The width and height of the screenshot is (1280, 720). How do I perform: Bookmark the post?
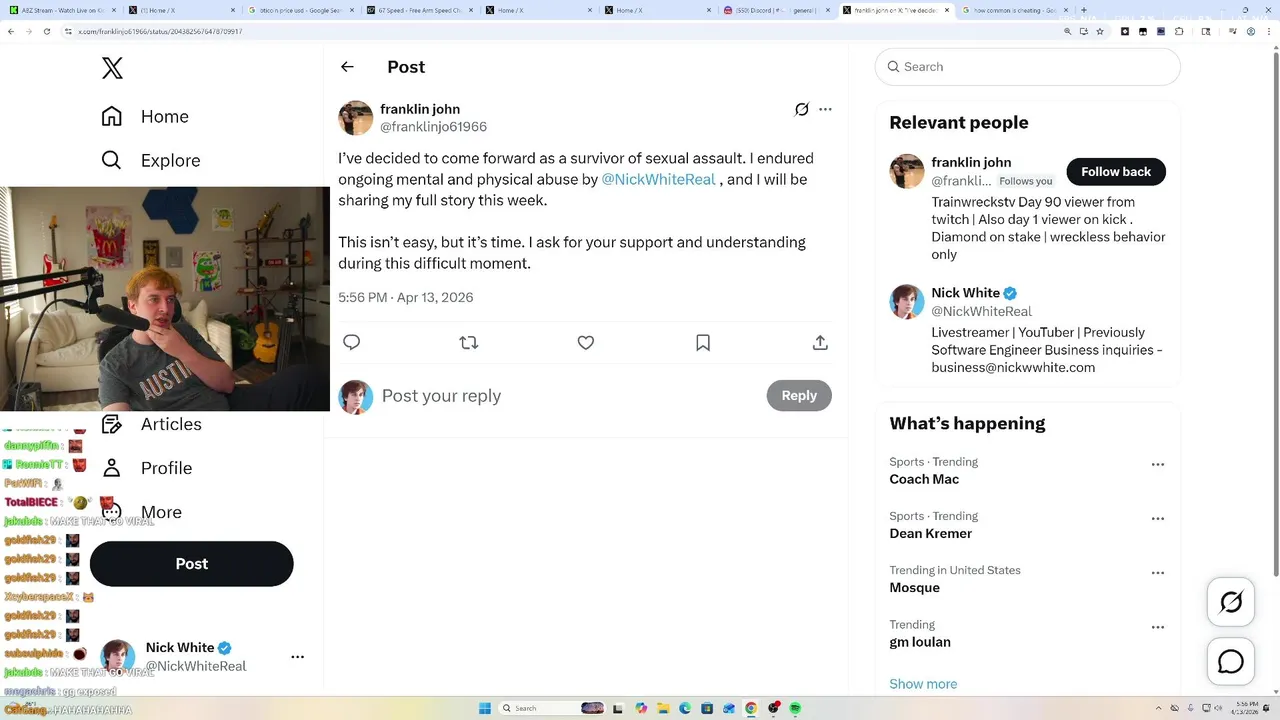point(703,342)
